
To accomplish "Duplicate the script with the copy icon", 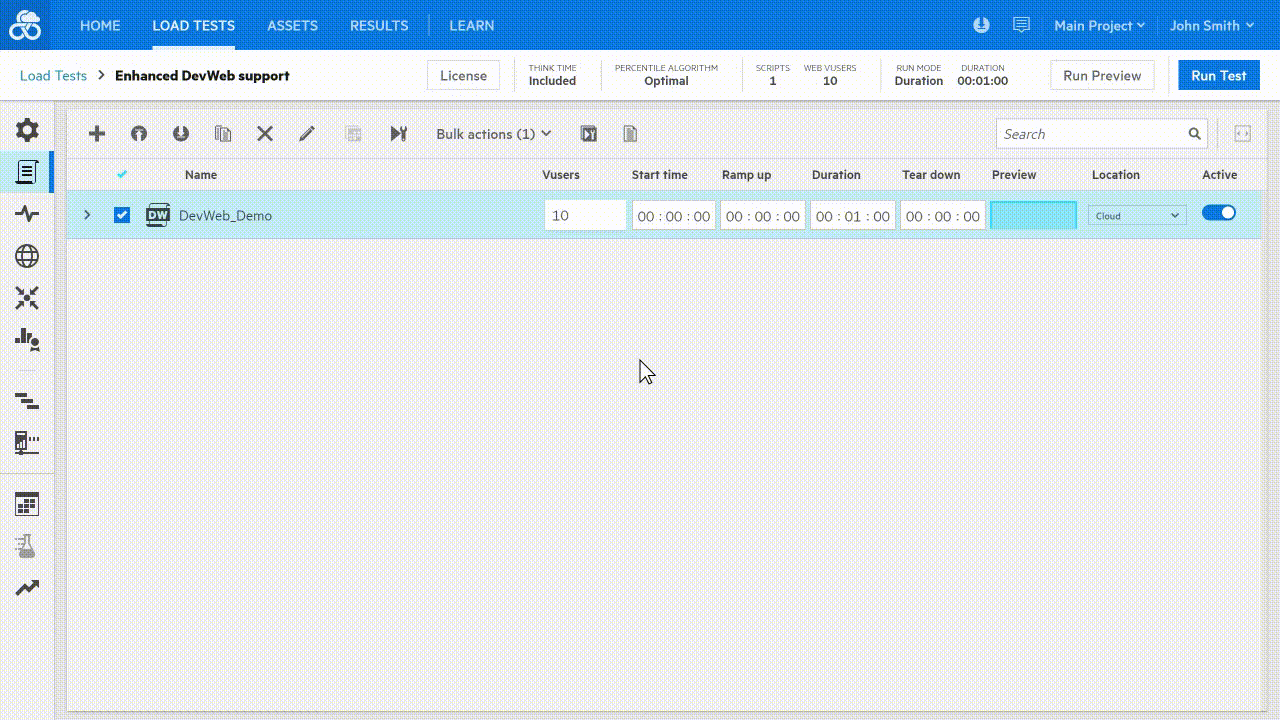I will 223,133.
